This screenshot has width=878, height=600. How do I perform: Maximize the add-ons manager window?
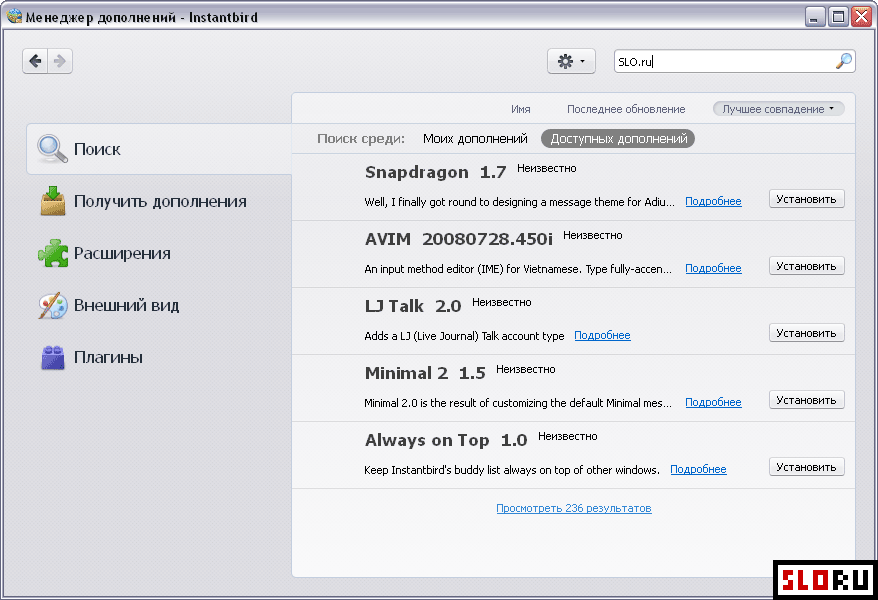click(x=838, y=17)
